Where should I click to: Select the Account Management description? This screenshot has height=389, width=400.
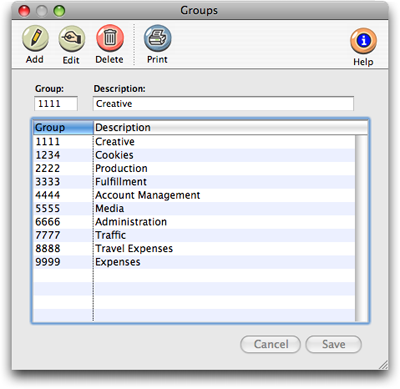click(x=148, y=195)
